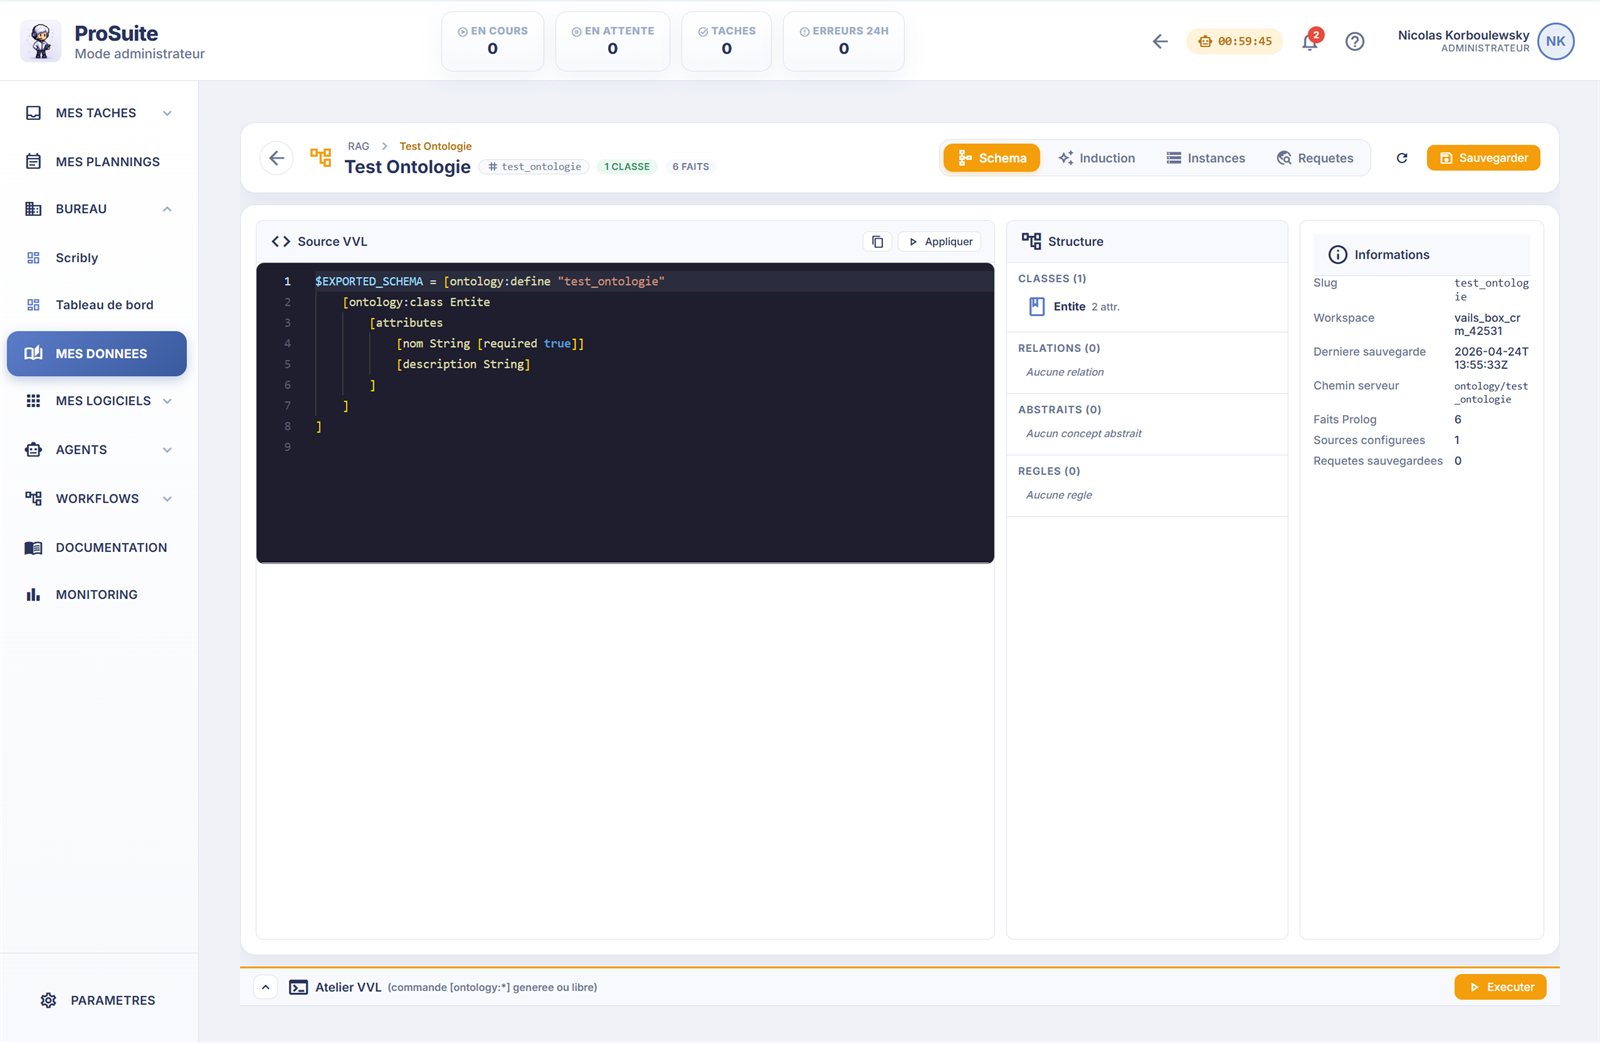Click the Informations info icon
Screen dimensions: 1600x1043
pos(1337,254)
